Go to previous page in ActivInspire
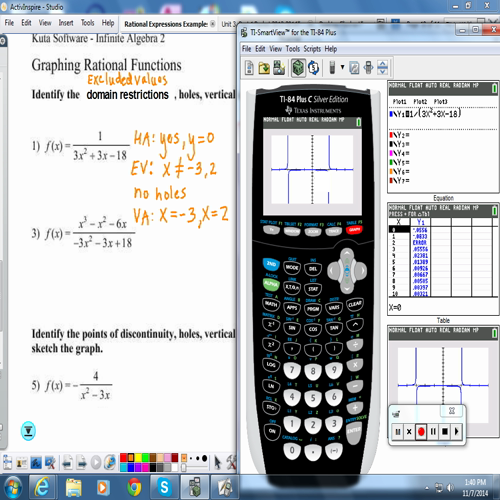This screenshot has width=500, height=500. (67, 463)
